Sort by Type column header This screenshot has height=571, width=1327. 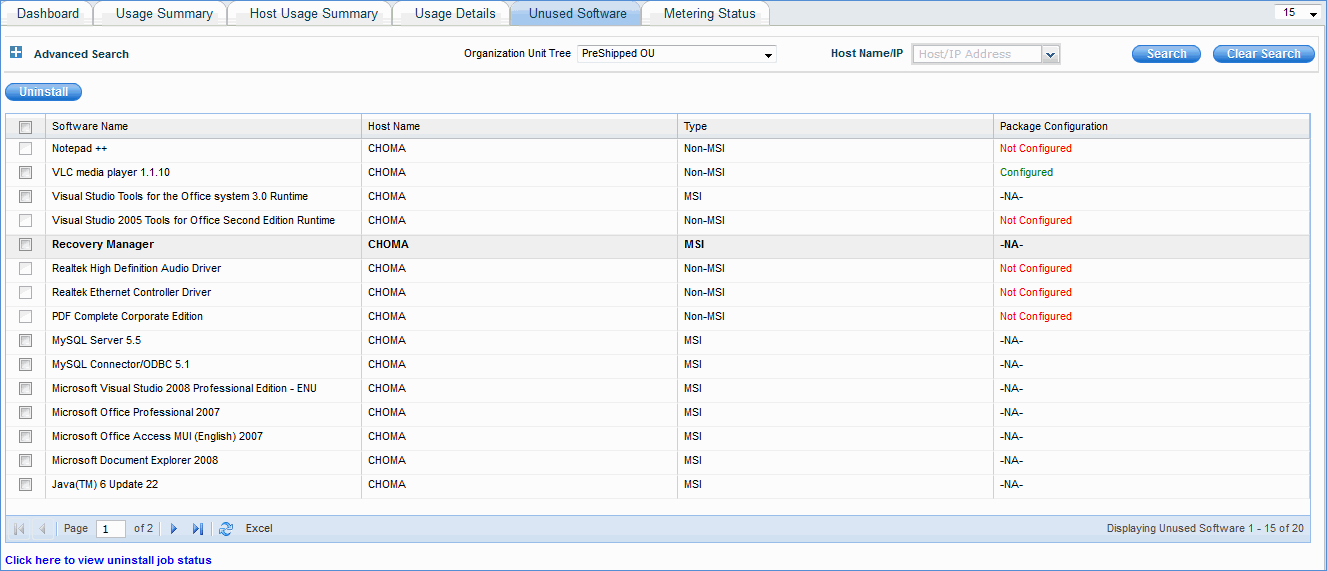[x=835, y=127]
